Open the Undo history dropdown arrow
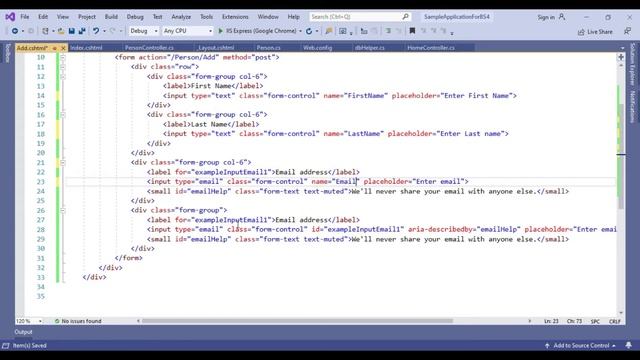The height and width of the screenshot is (360, 640). click(x=104, y=31)
